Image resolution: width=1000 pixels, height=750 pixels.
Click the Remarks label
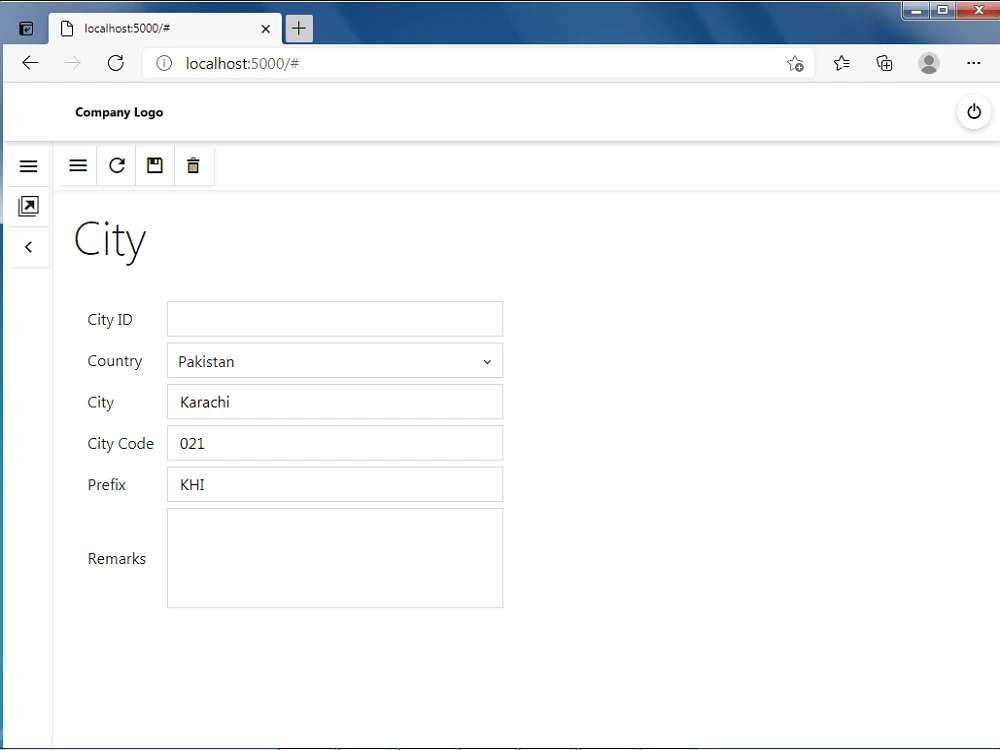coord(117,559)
